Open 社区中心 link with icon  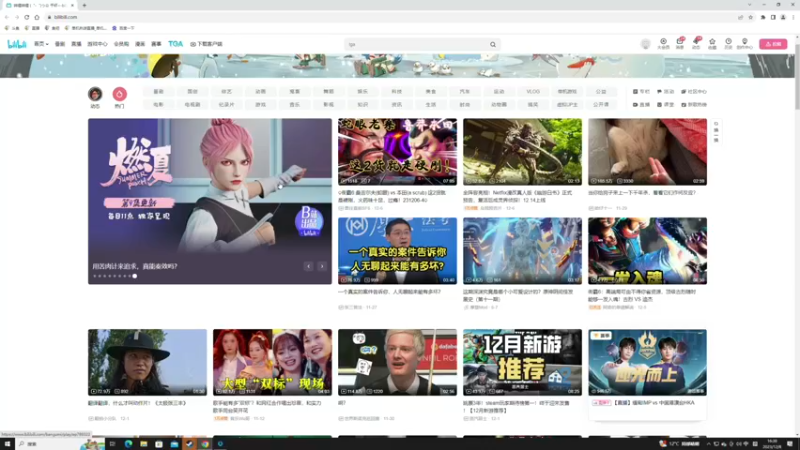pos(694,91)
